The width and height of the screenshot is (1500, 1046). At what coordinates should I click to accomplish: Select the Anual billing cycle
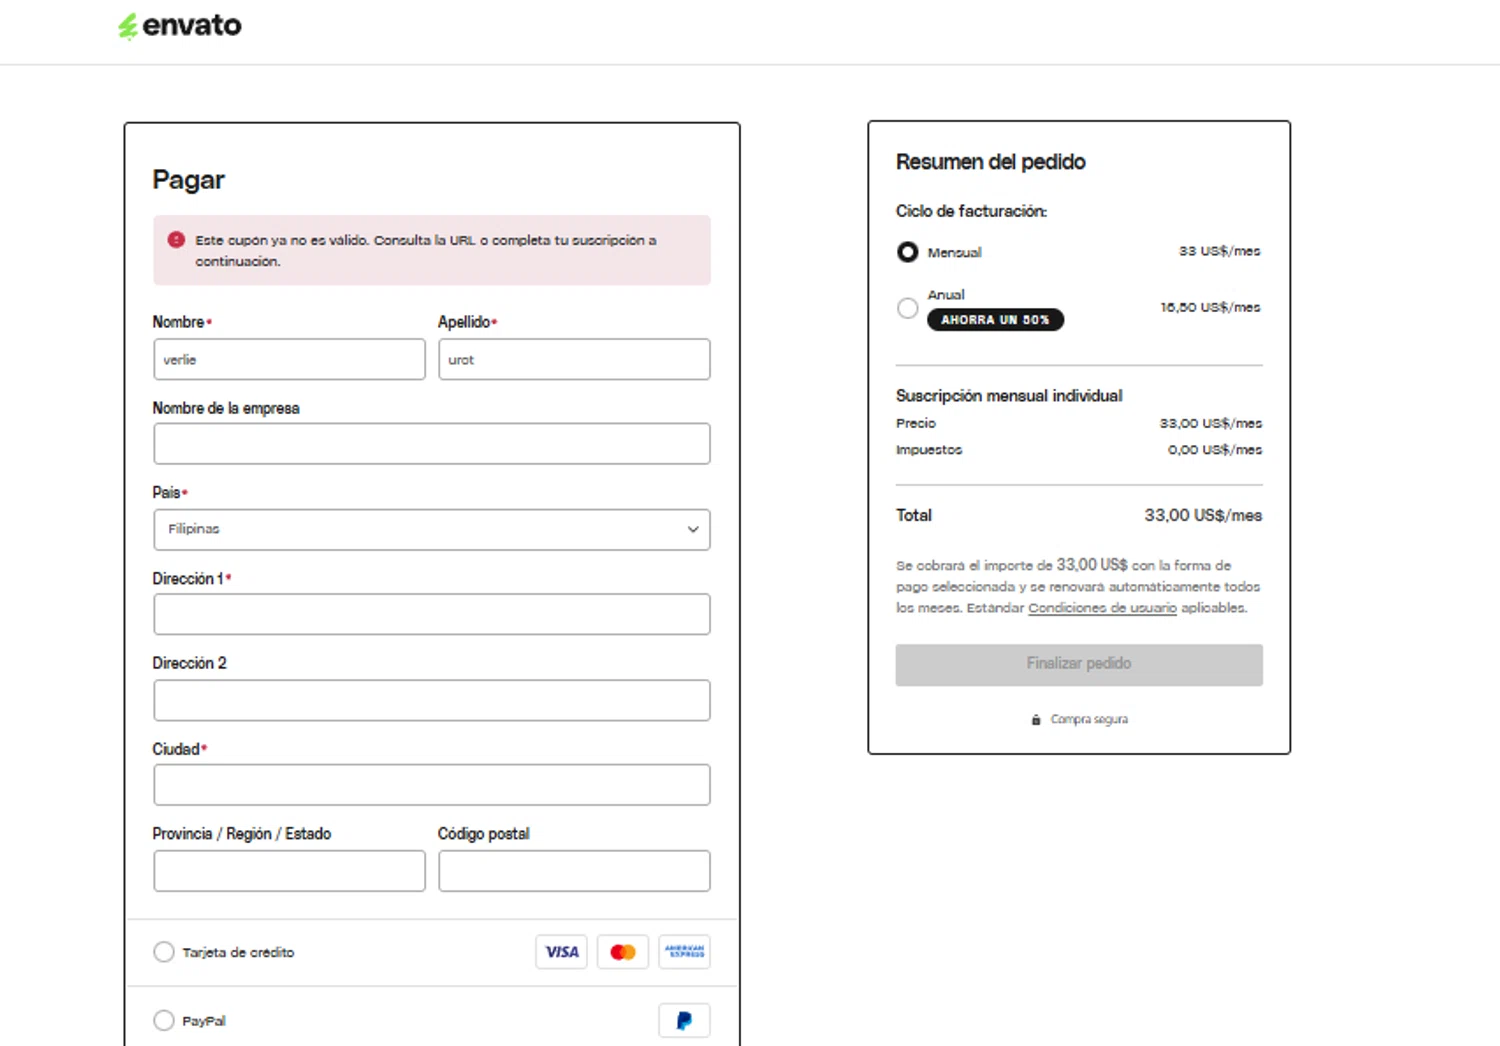[x=907, y=308]
